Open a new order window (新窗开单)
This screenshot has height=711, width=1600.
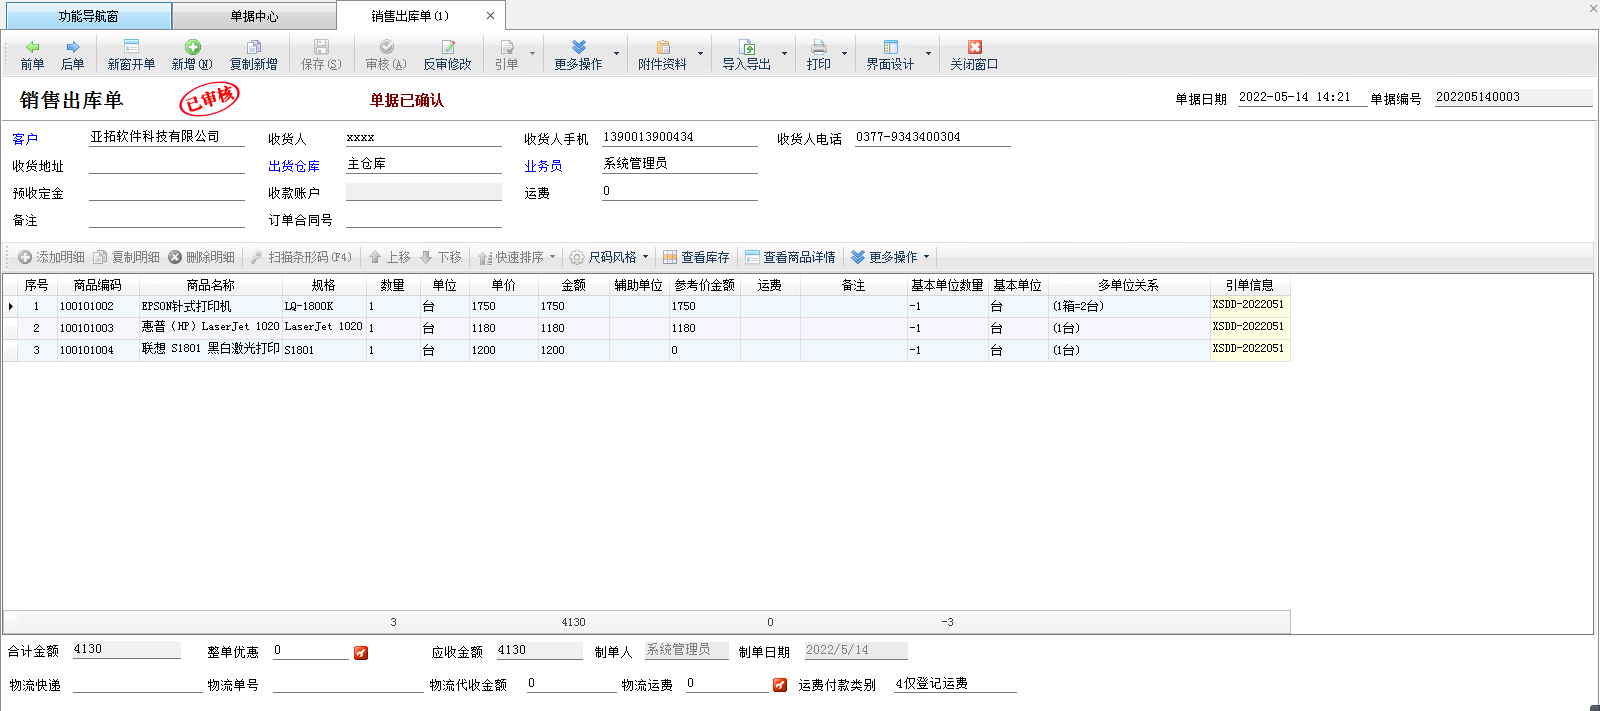coord(131,54)
